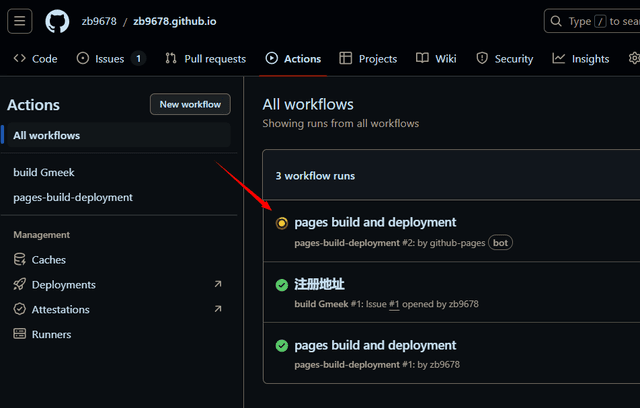Click the search magnifier icon

556,21
